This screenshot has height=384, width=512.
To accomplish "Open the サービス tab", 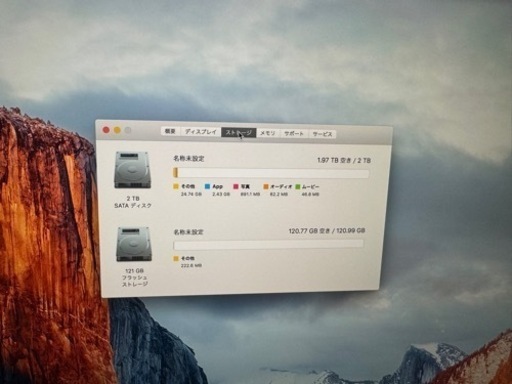I will coord(322,134).
